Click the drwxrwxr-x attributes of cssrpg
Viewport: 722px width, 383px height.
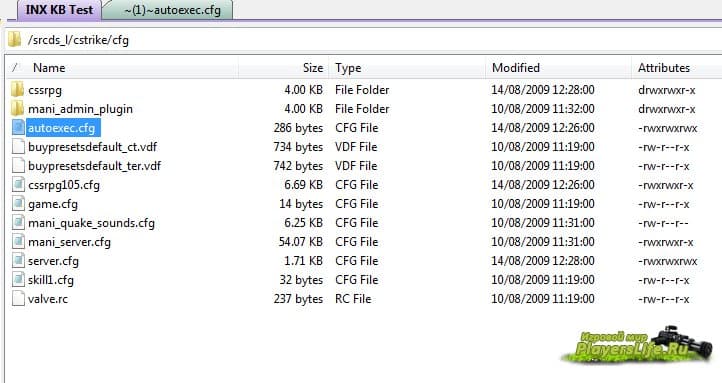click(667, 90)
